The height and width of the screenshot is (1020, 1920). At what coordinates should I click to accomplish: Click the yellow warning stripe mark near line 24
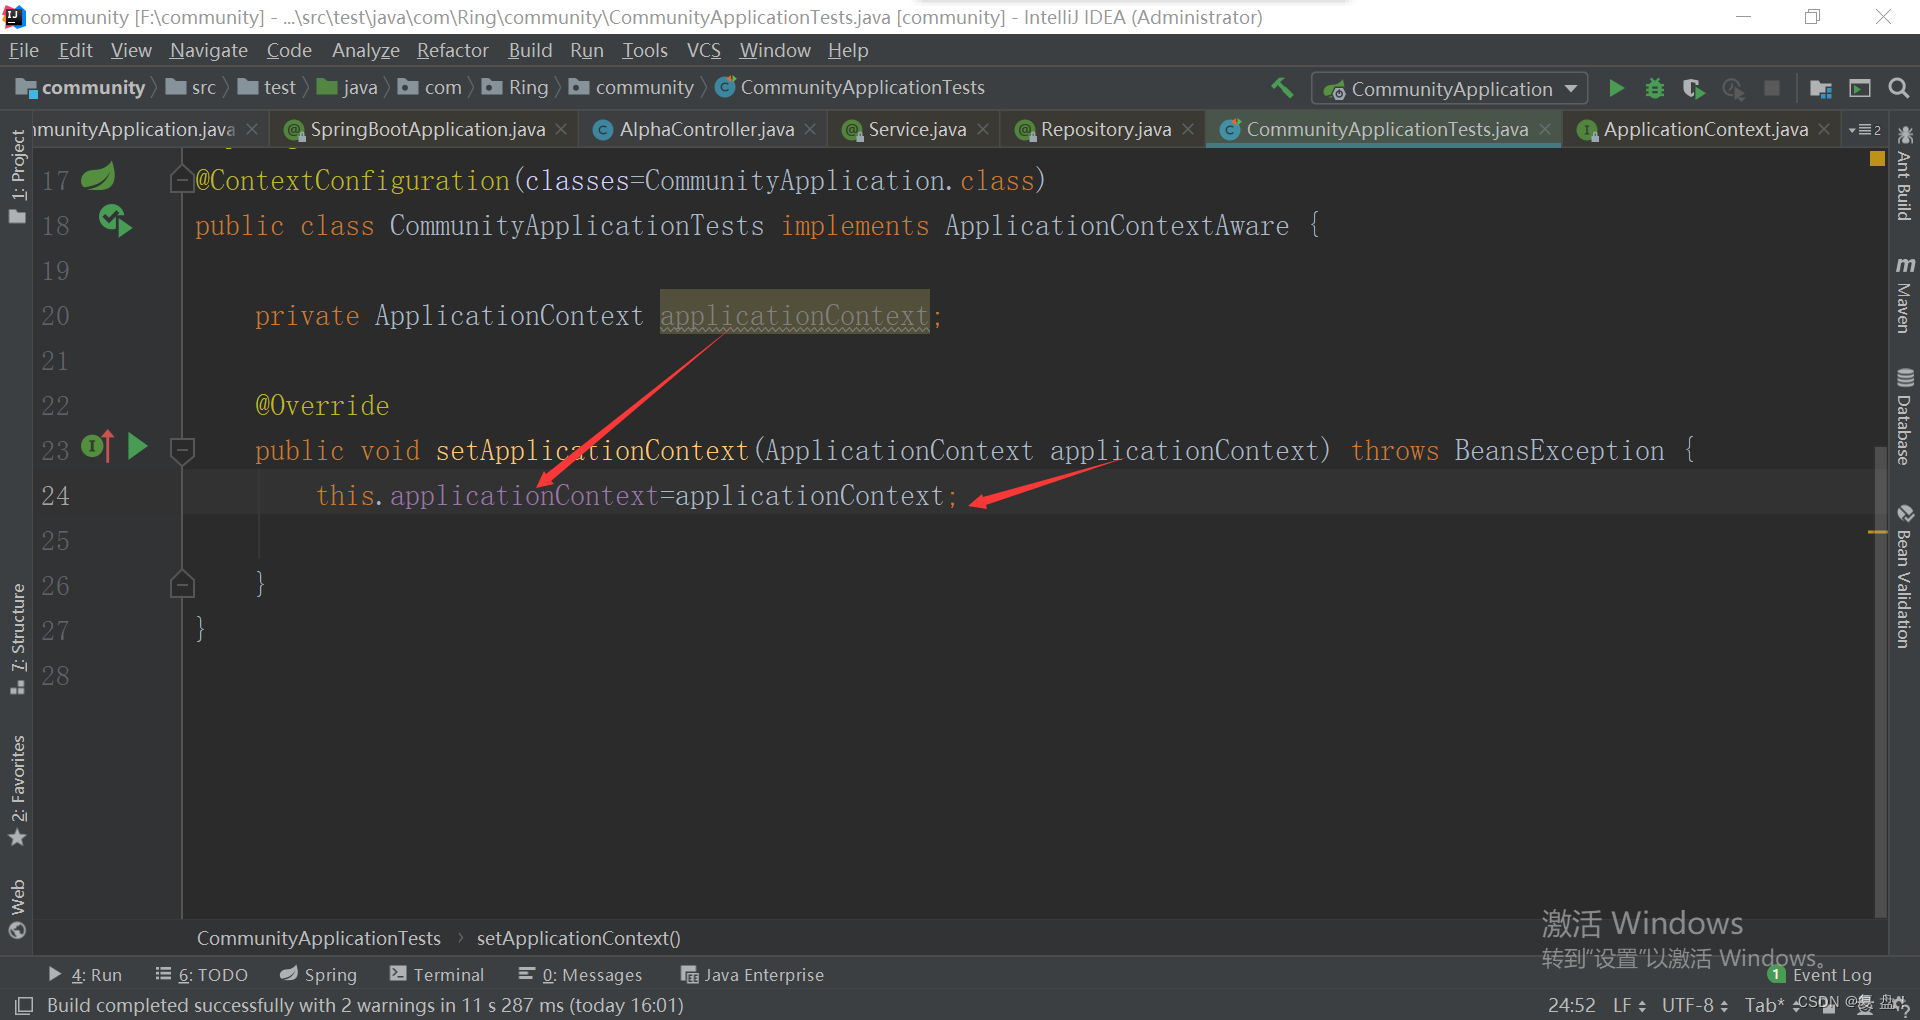pyautogui.click(x=1877, y=532)
